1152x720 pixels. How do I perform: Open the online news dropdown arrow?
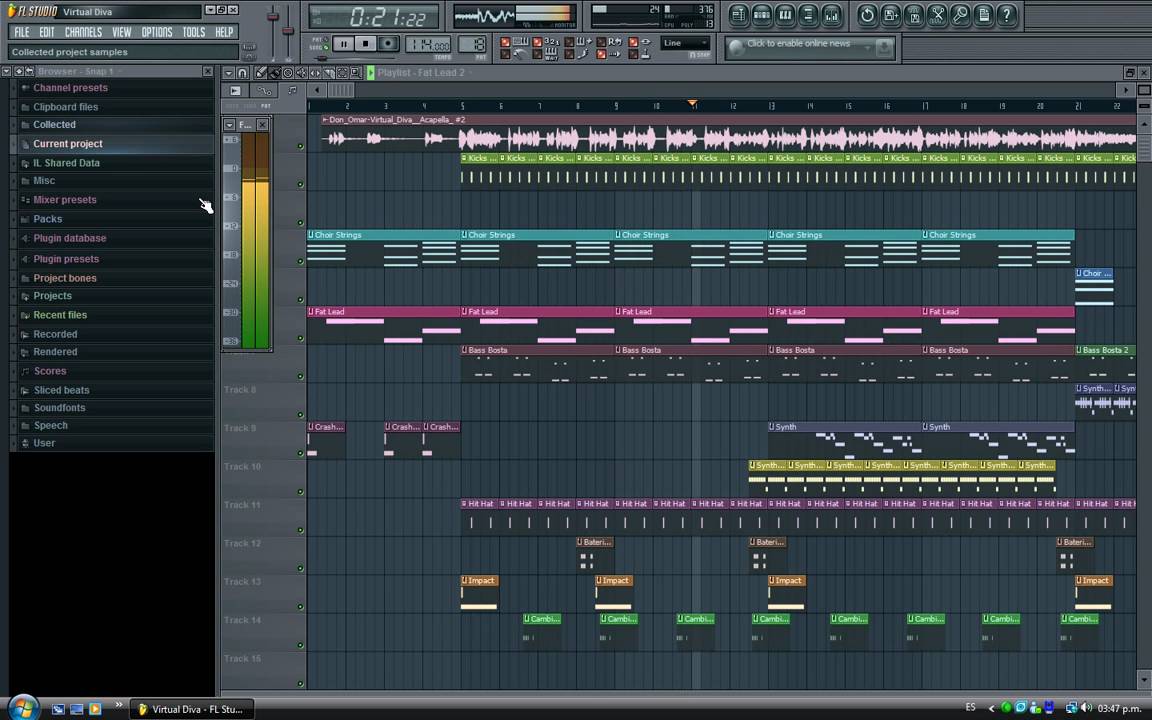tap(868, 48)
